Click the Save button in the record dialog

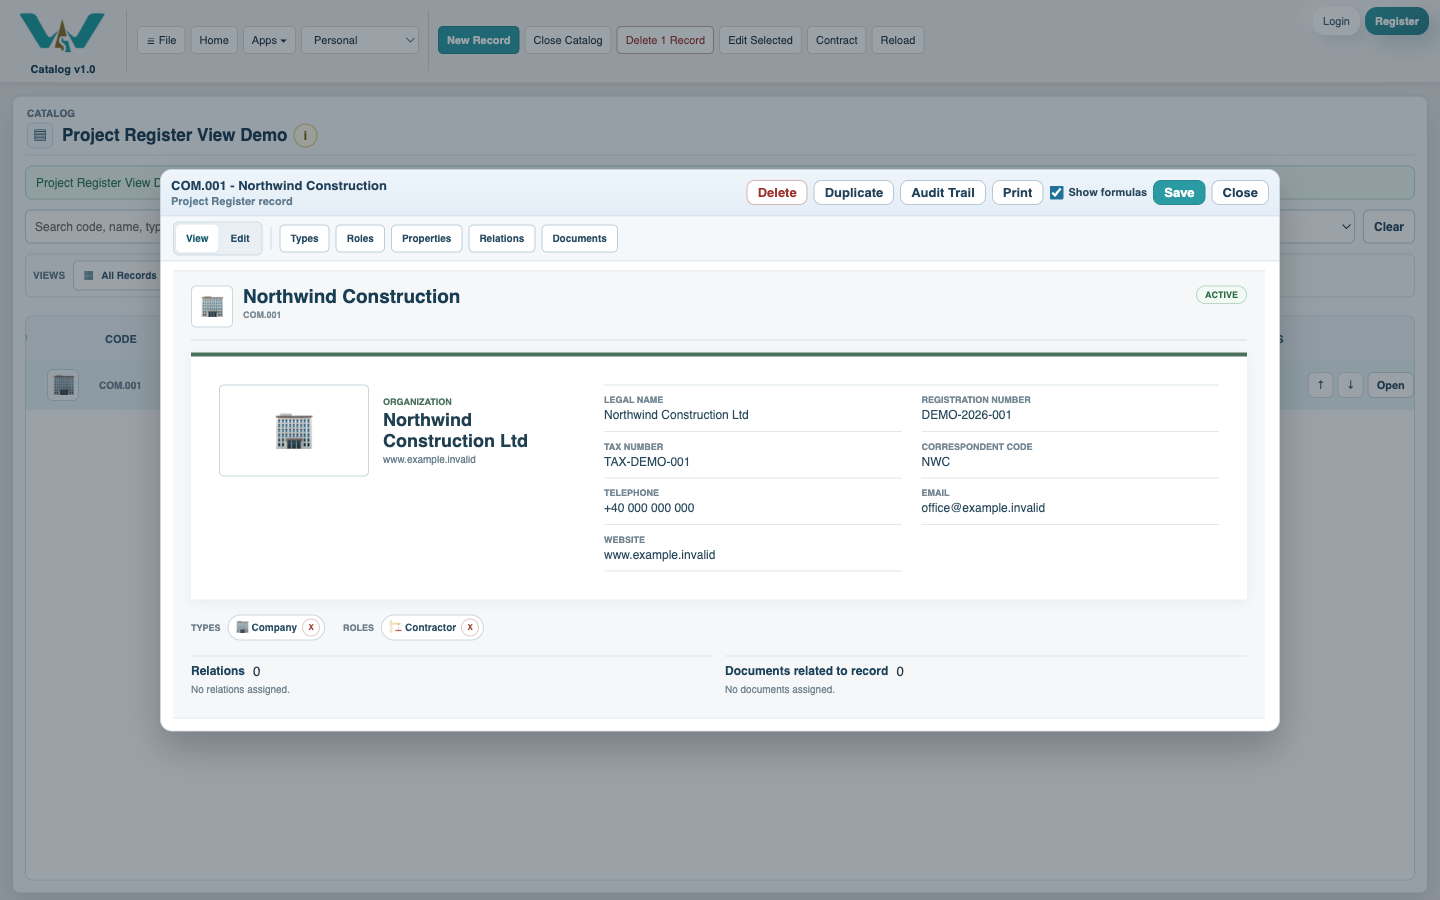(x=1179, y=192)
